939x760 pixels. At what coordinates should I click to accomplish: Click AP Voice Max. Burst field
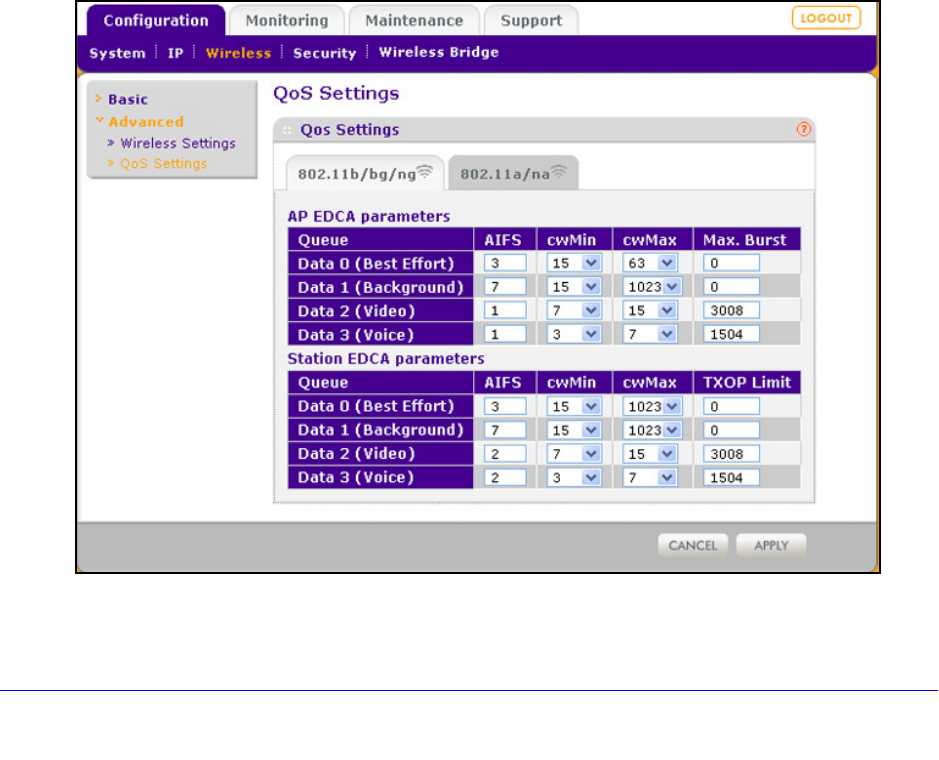731,334
